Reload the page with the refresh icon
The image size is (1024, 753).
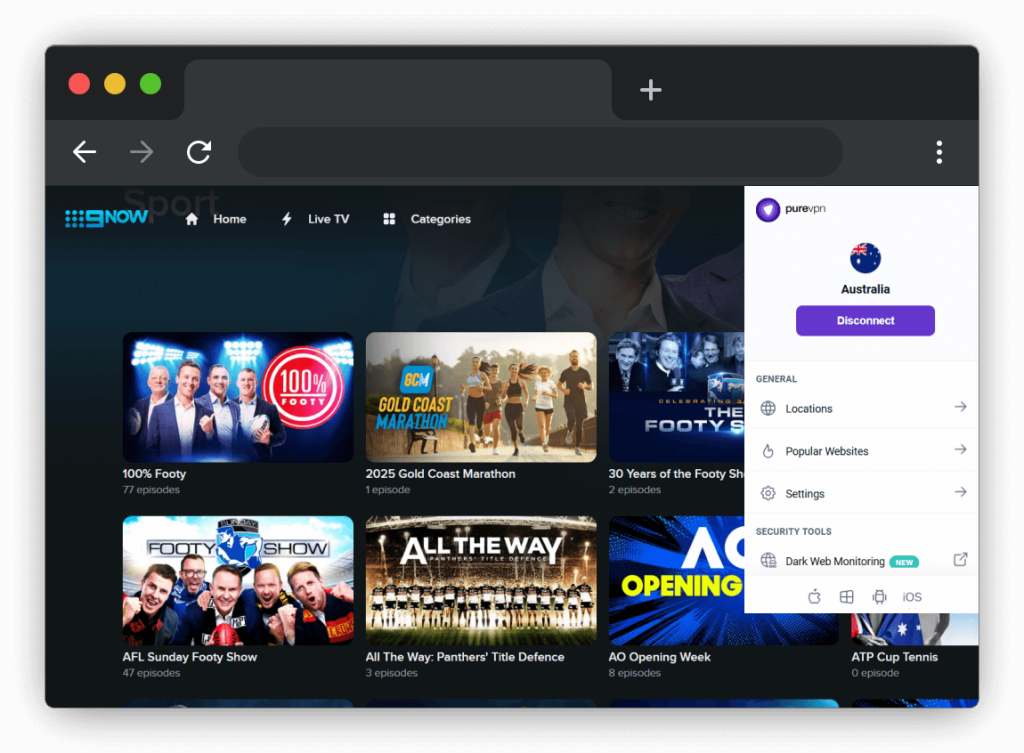(x=199, y=152)
